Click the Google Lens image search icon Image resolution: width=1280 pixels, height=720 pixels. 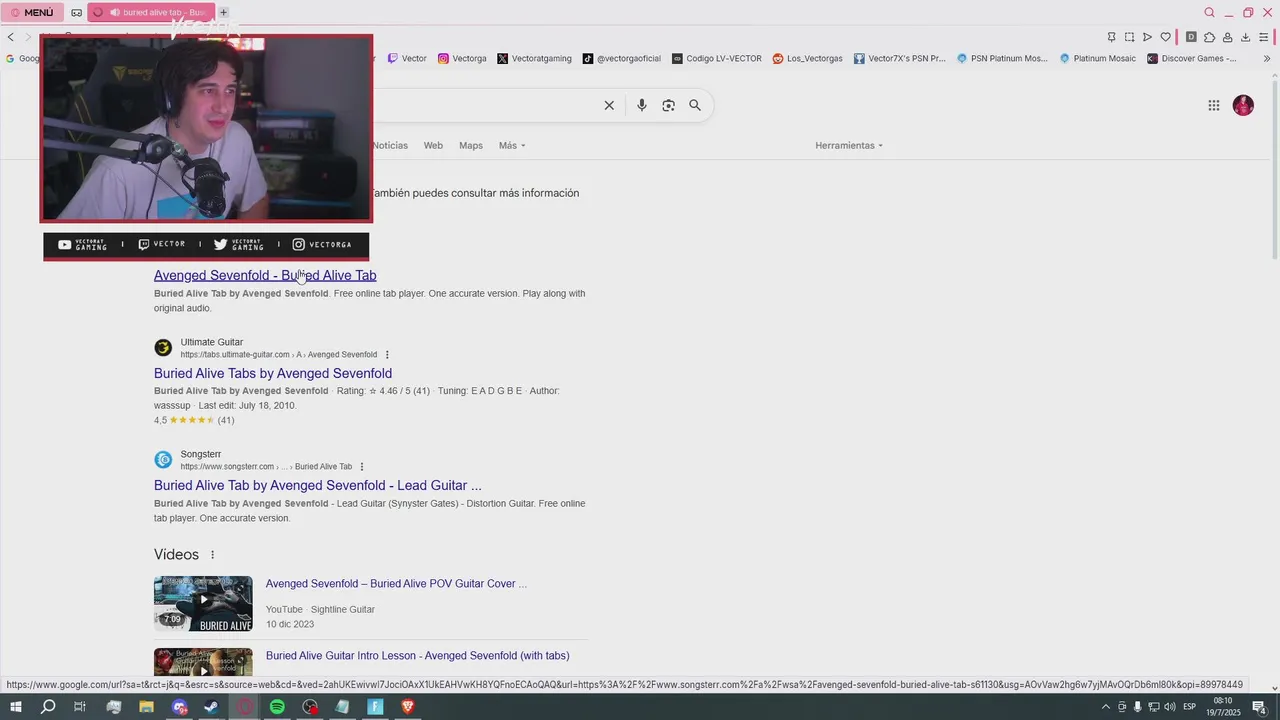(x=668, y=105)
